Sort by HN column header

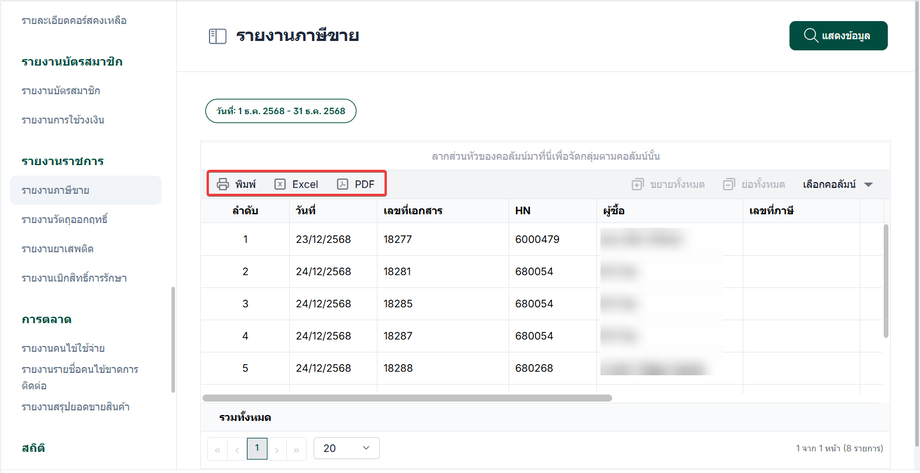(553, 211)
